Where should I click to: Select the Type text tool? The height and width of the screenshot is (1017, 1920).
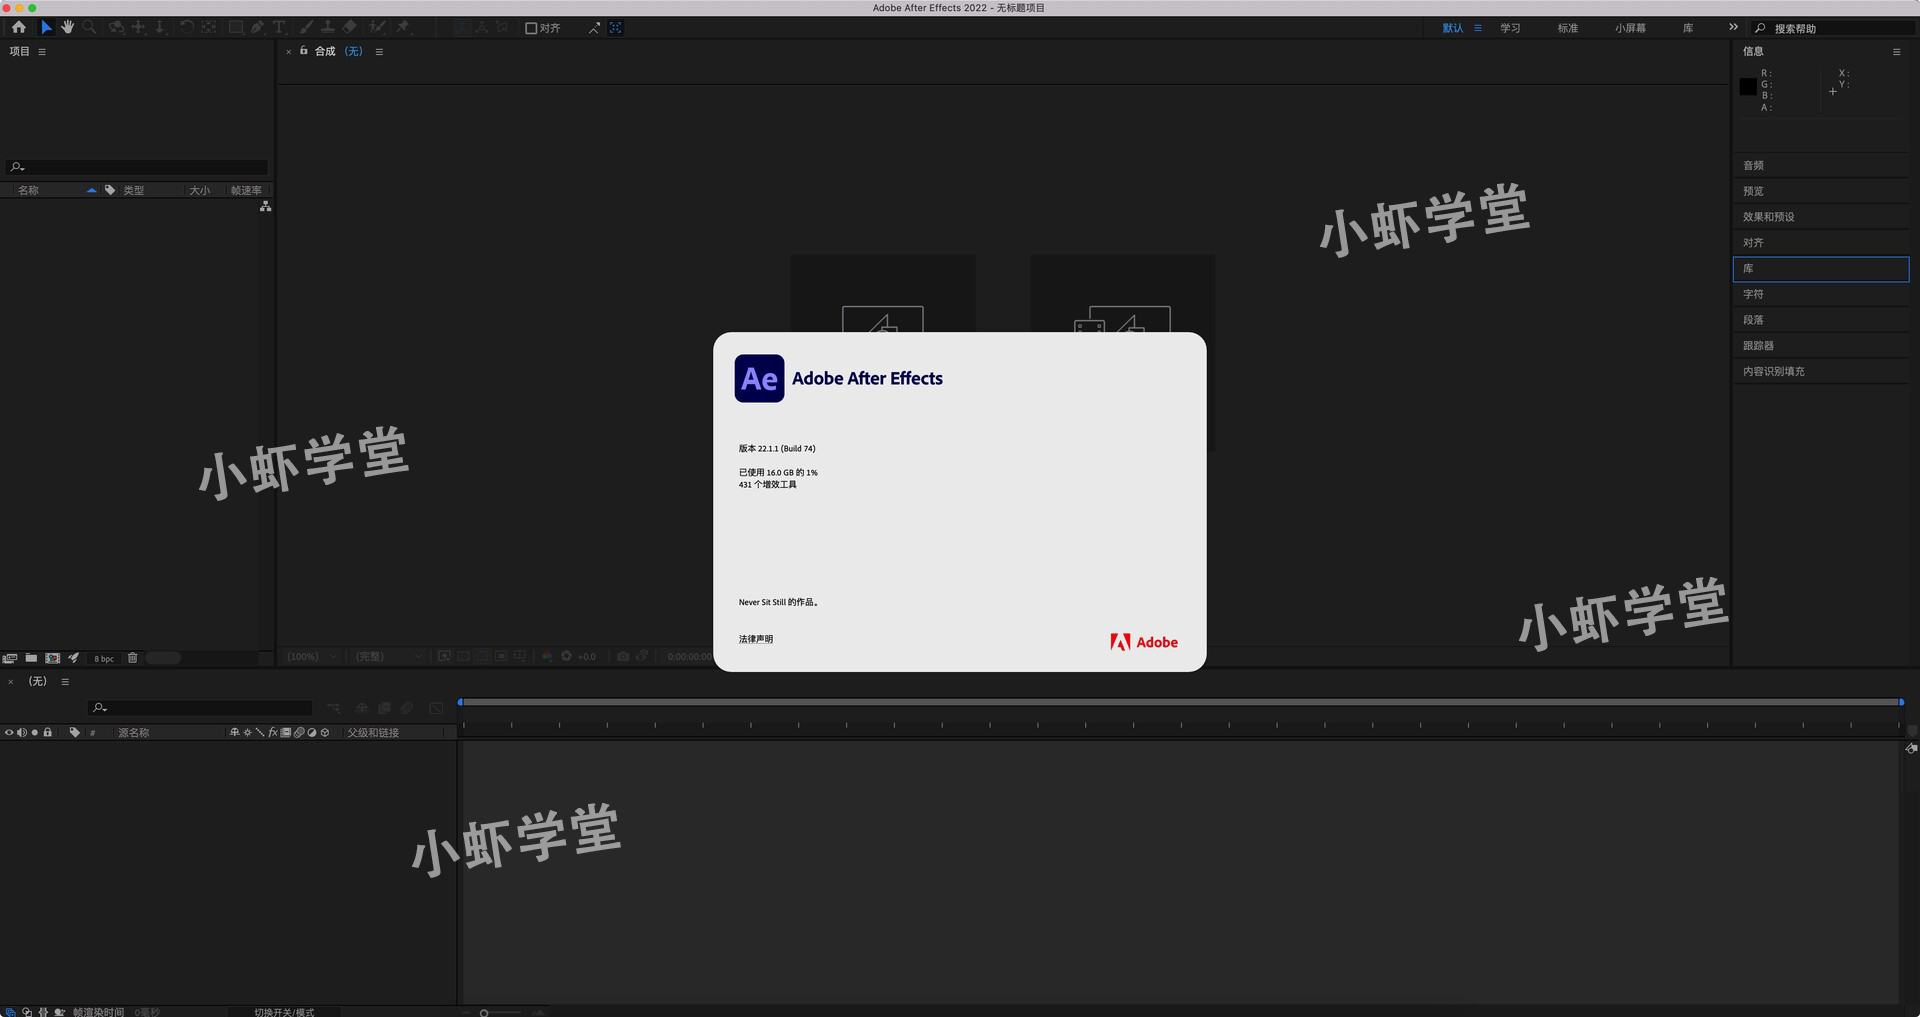pos(279,28)
